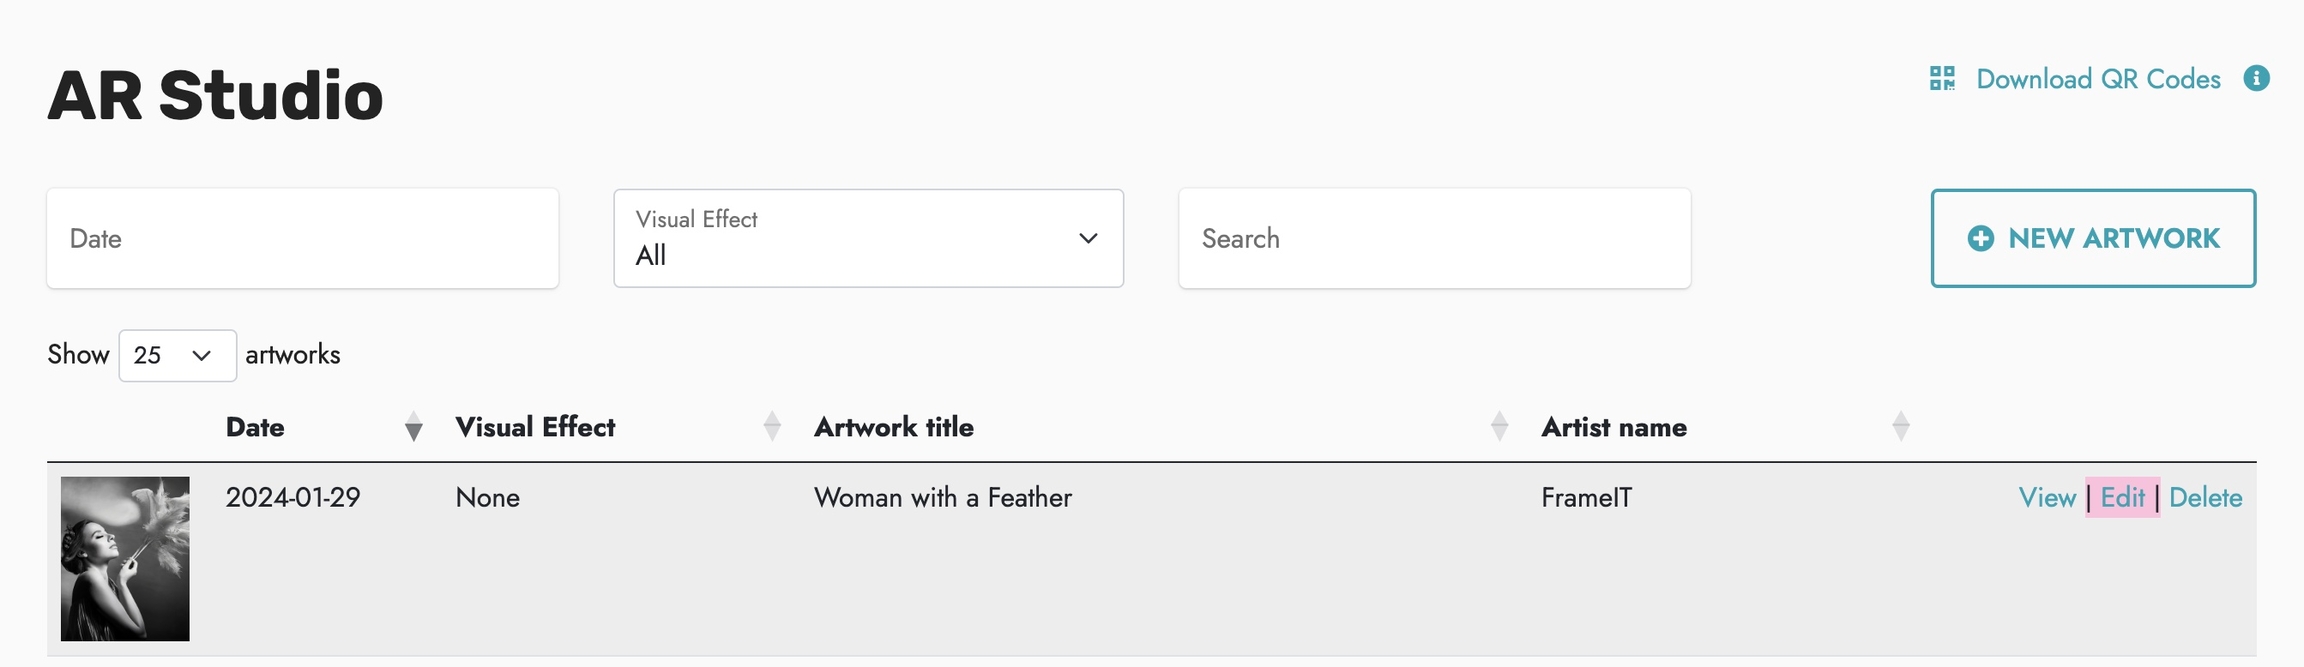The width and height of the screenshot is (2304, 667).
Task: Click the 2024-01-29 date cell
Action: pos(293,498)
